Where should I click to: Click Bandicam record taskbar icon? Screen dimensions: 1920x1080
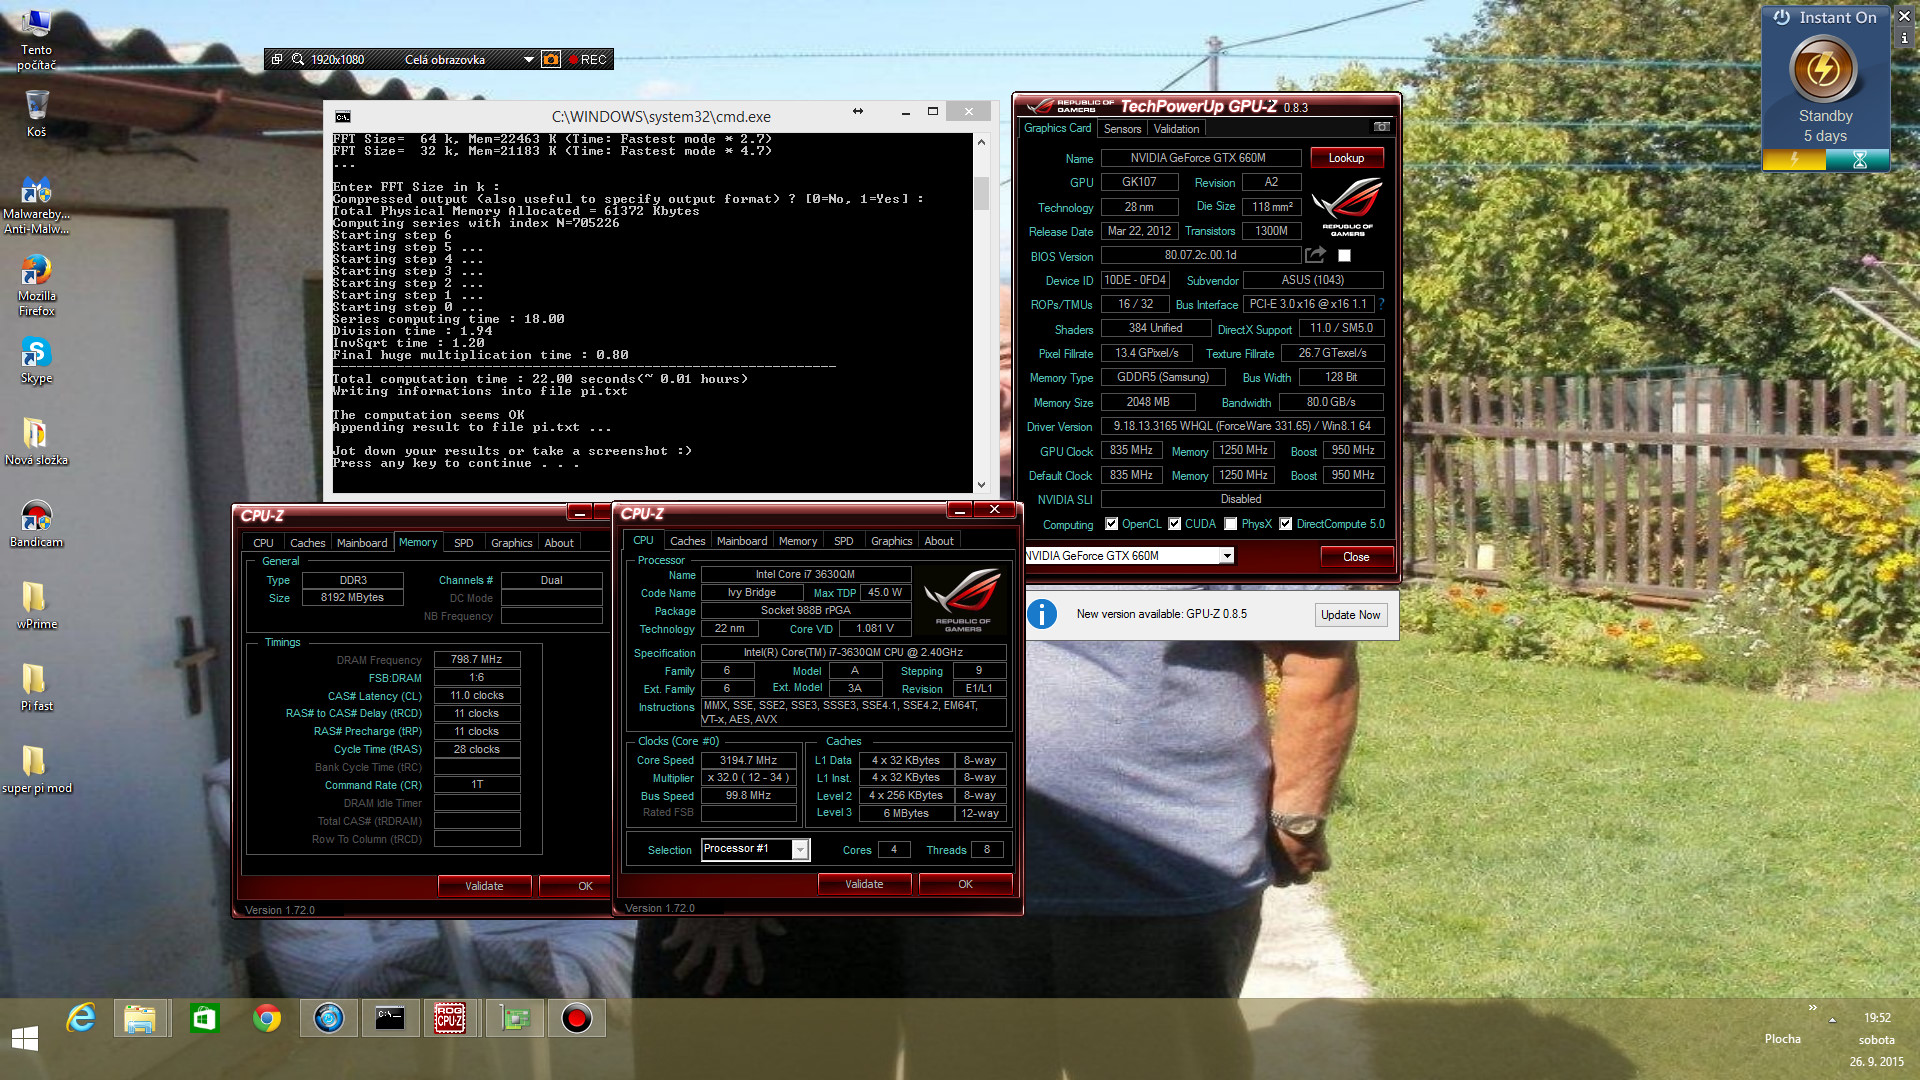pyautogui.click(x=576, y=1019)
